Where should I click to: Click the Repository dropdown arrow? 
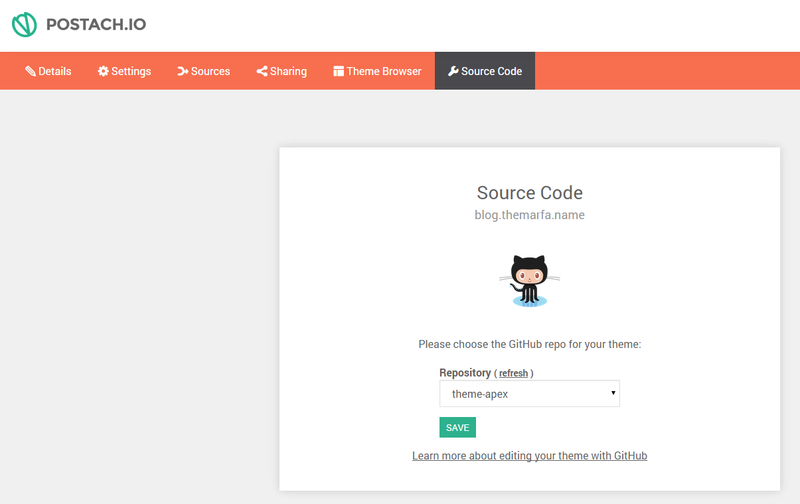pyautogui.click(x=613, y=393)
